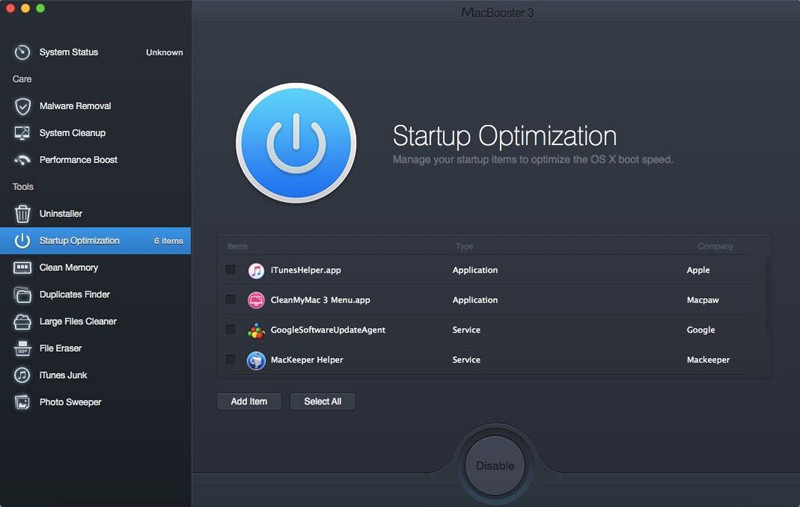Open Performance Boost speedometer icon
This screenshot has width=800, height=507.
tap(22, 160)
